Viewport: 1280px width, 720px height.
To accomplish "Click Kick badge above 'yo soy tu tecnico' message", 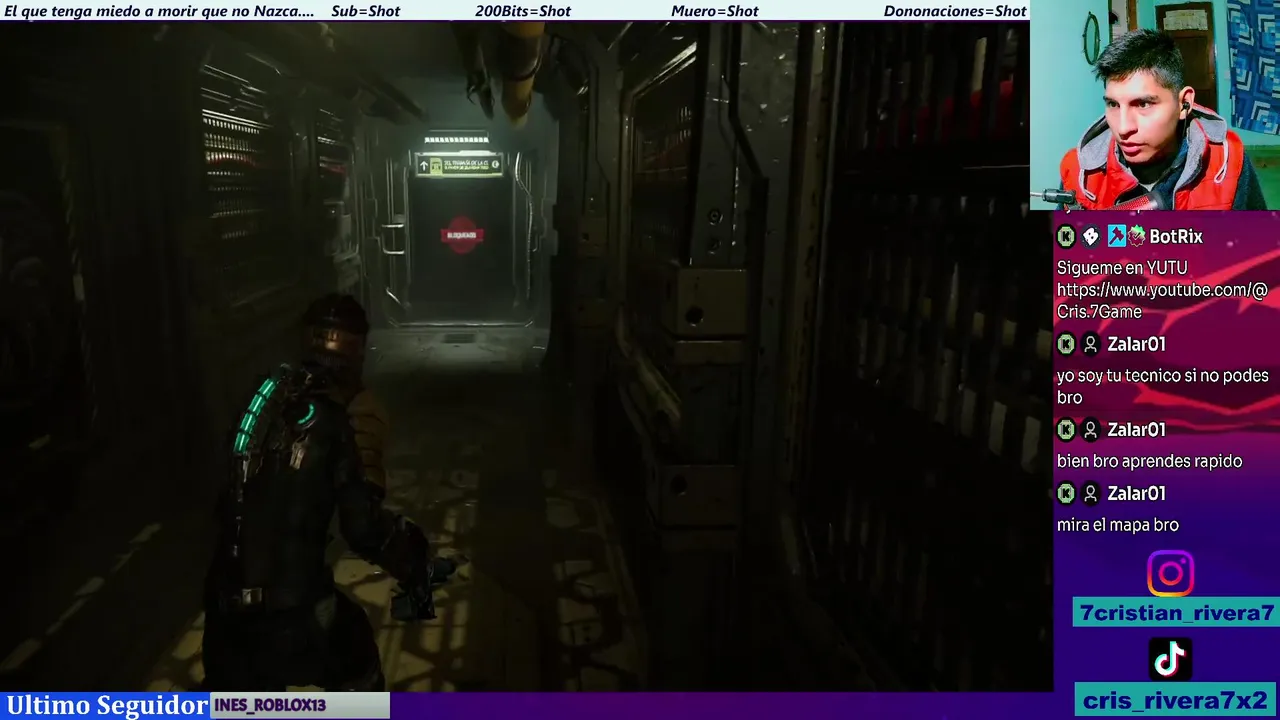I will (1066, 344).
